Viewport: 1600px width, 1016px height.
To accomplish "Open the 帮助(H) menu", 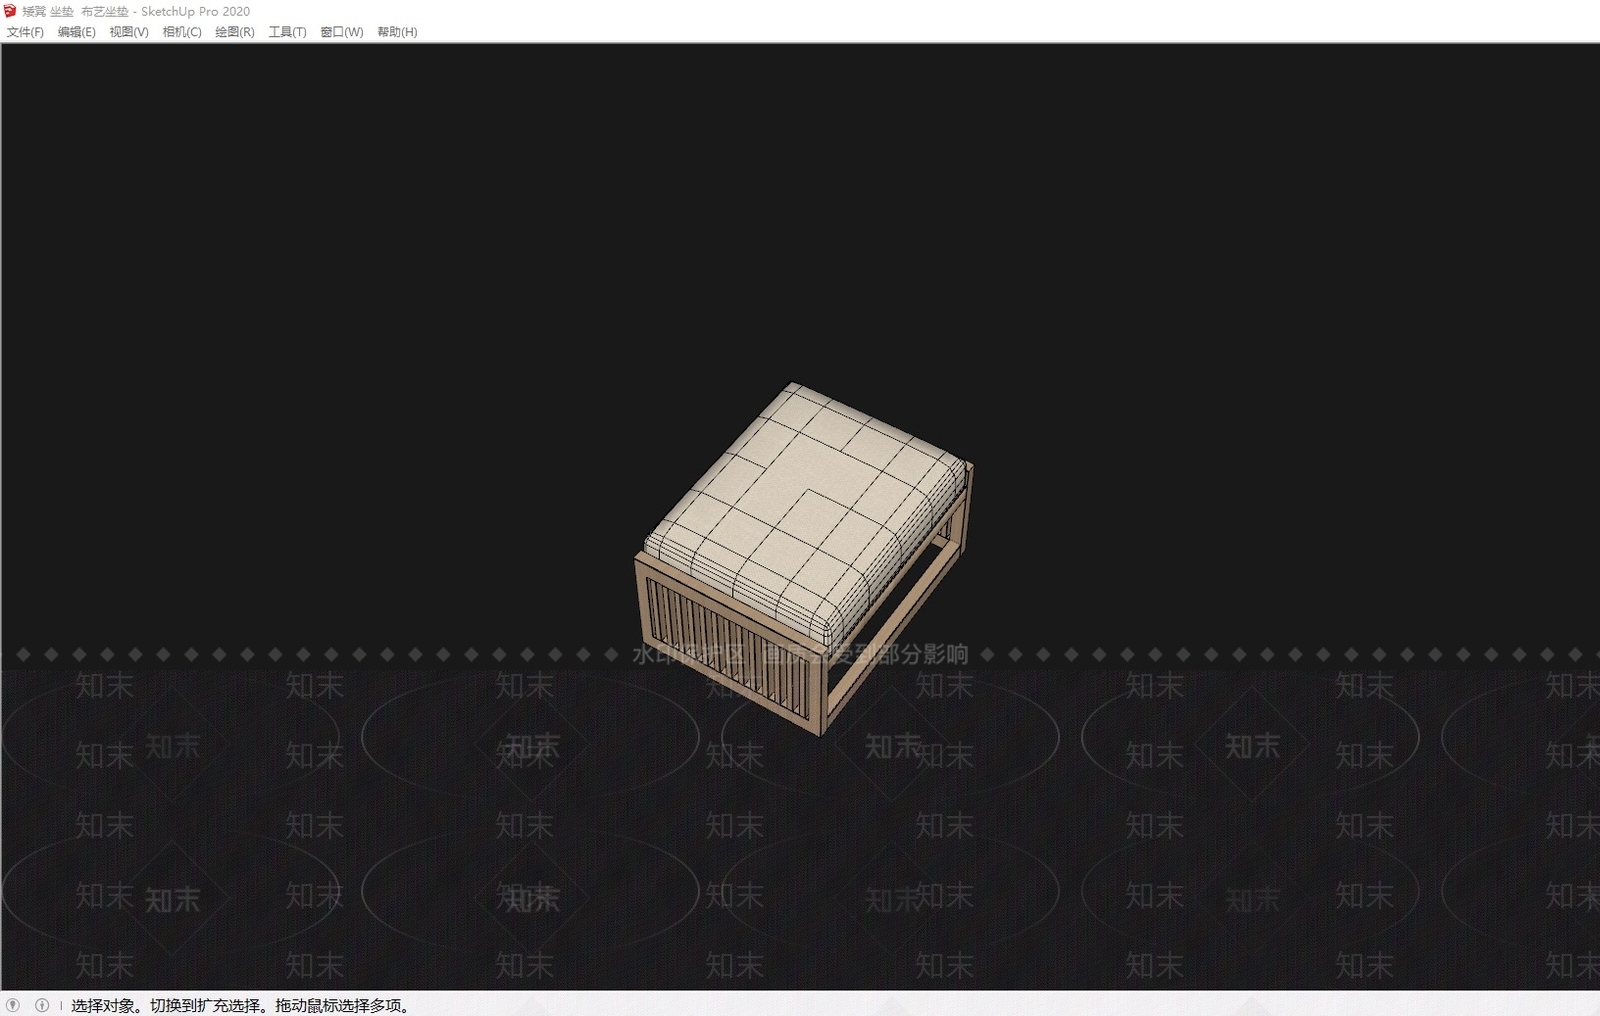I will 397,32.
